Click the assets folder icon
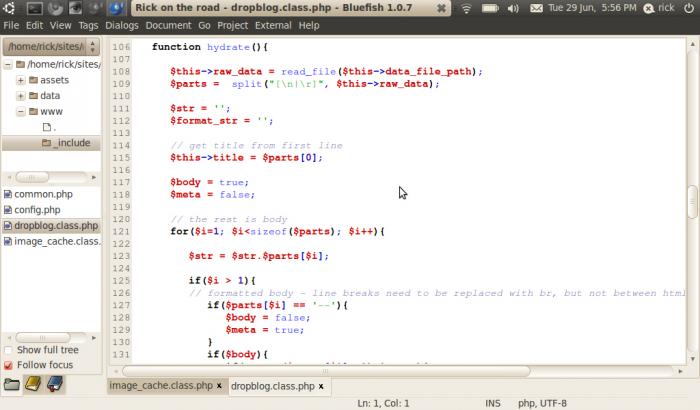This screenshot has width=700, height=410. (33, 80)
